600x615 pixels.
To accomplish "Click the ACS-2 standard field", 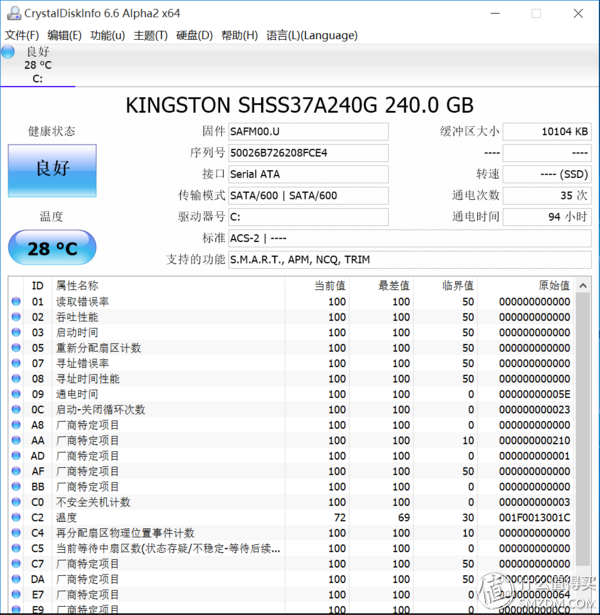I will tap(410, 238).
